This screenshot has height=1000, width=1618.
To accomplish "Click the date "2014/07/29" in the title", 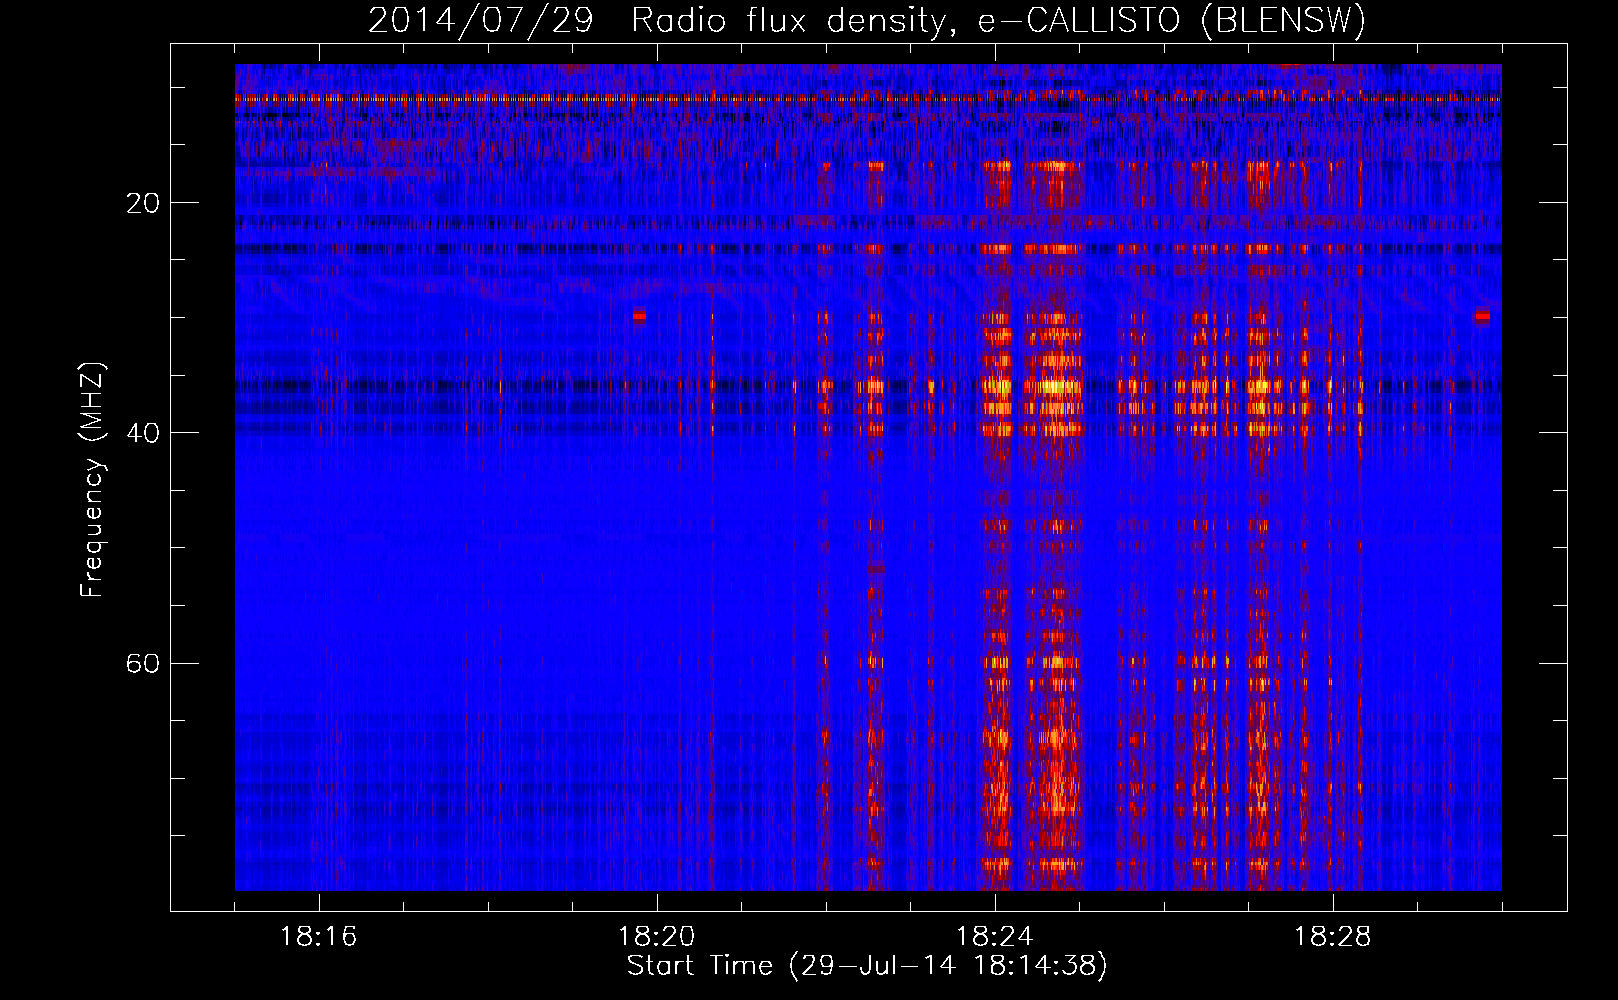I will (481, 21).
